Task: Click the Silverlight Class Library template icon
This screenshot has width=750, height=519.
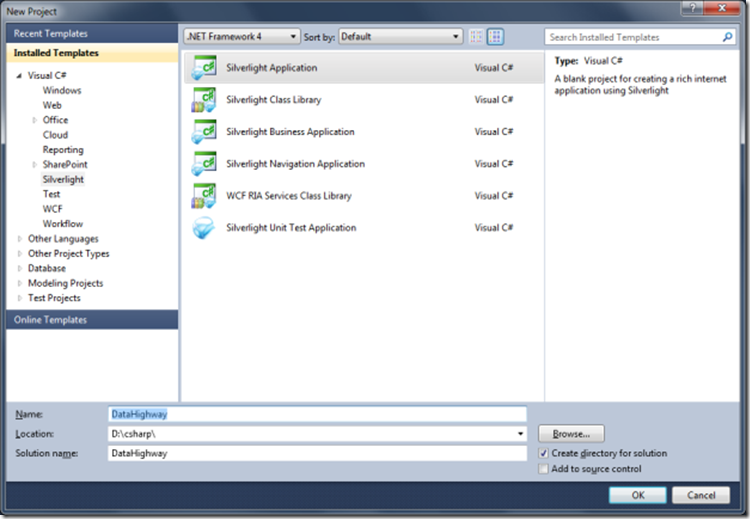Action: [x=204, y=99]
